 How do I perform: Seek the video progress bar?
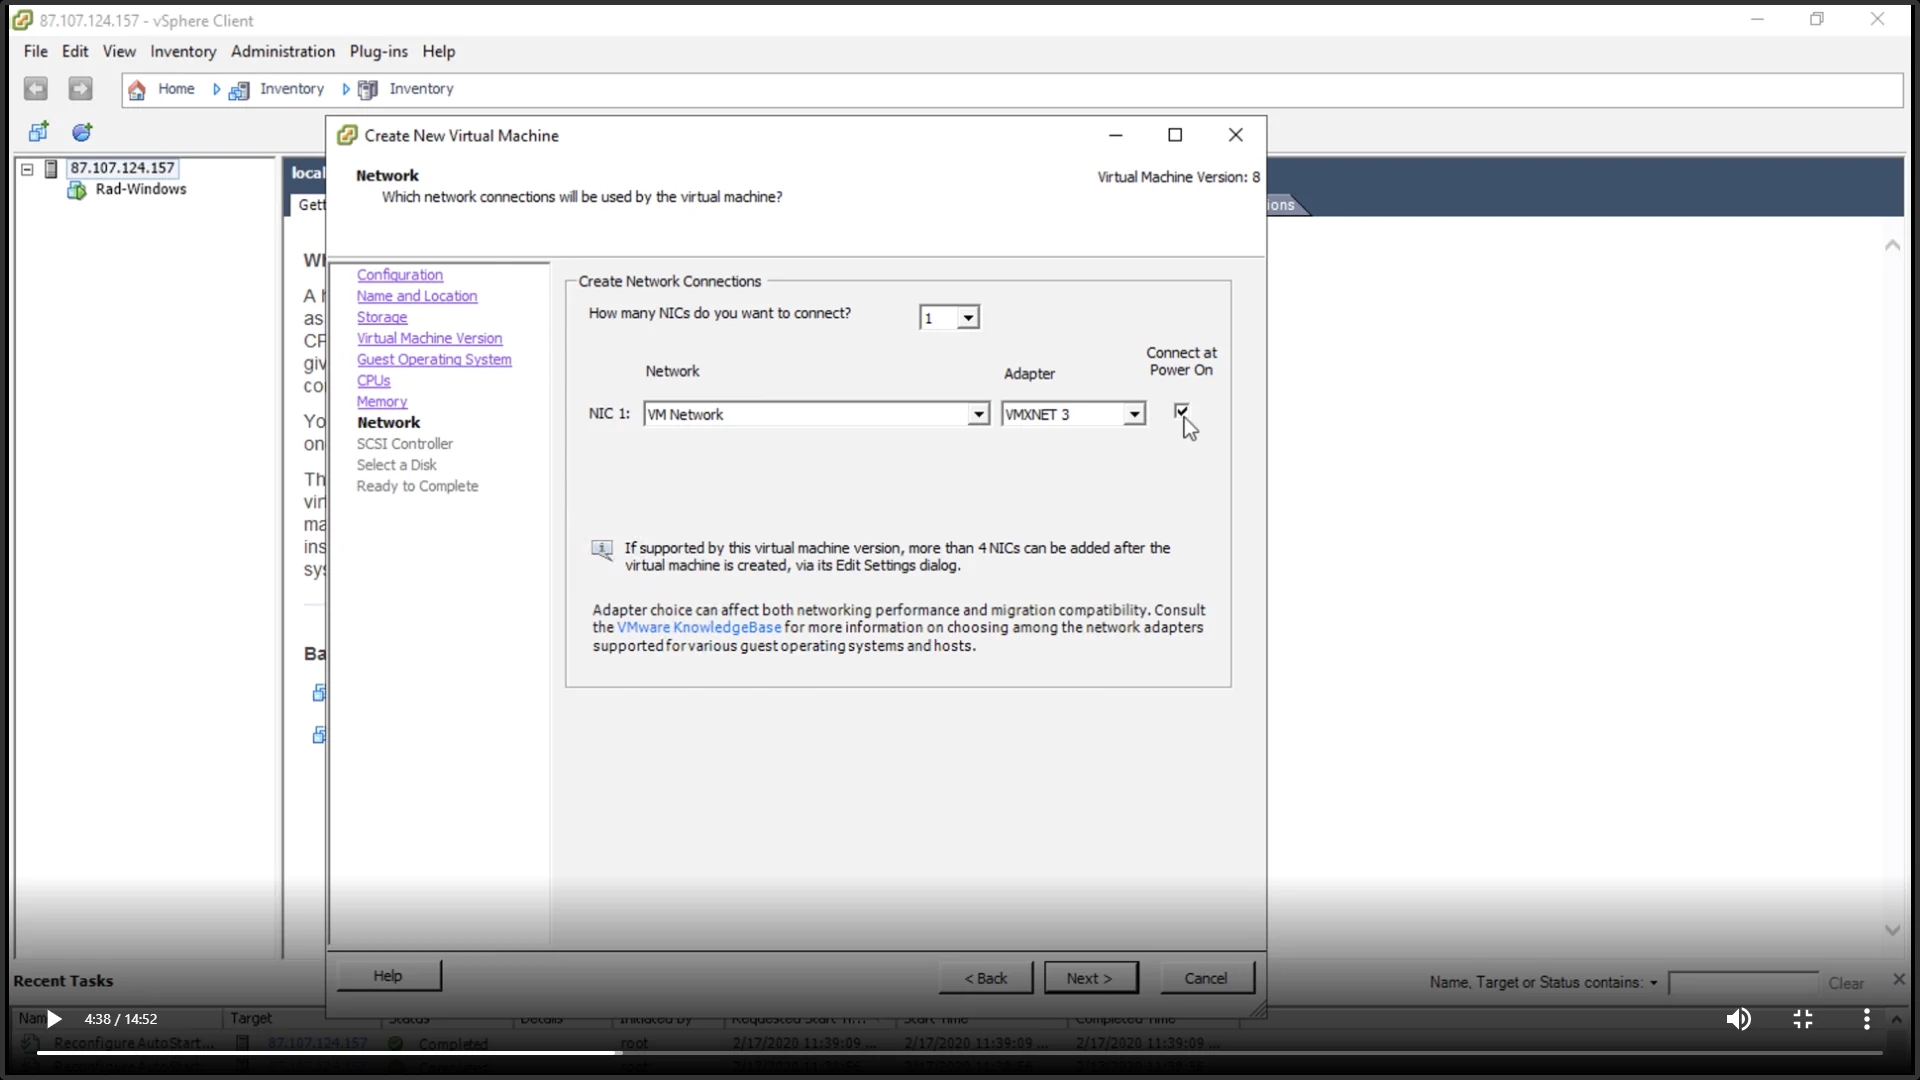(960, 1052)
